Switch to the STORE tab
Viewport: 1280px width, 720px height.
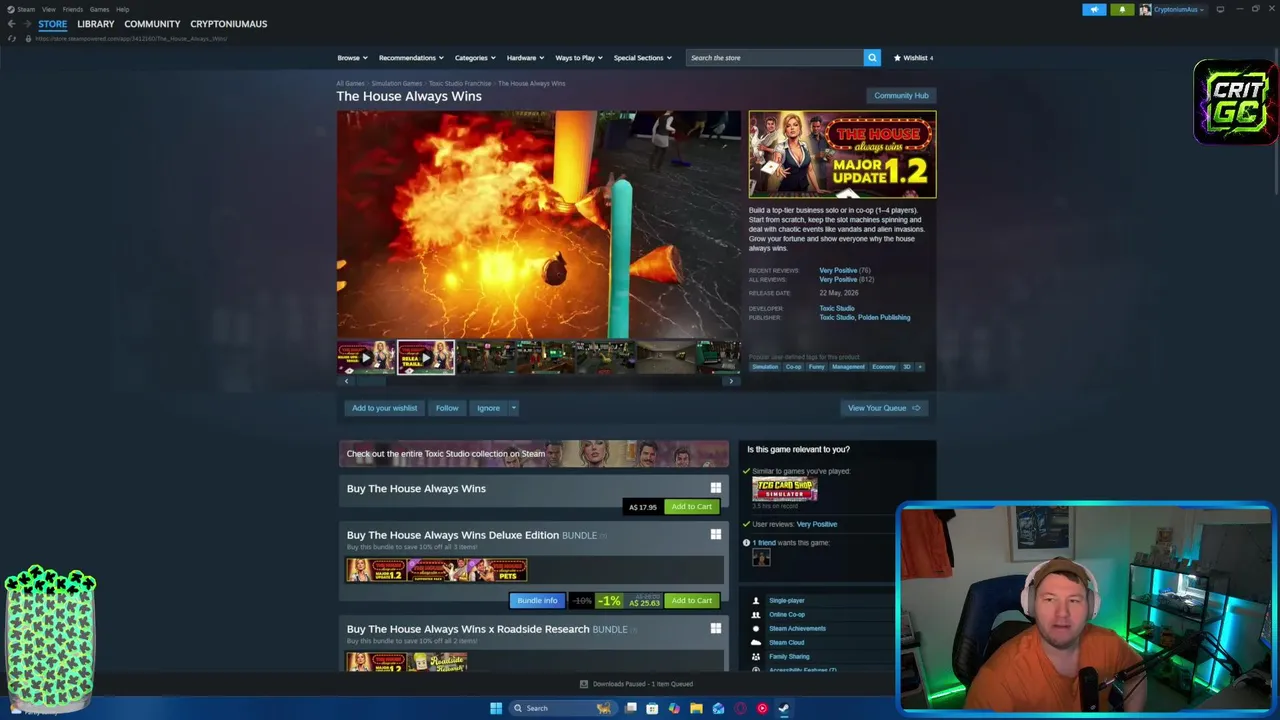click(53, 24)
